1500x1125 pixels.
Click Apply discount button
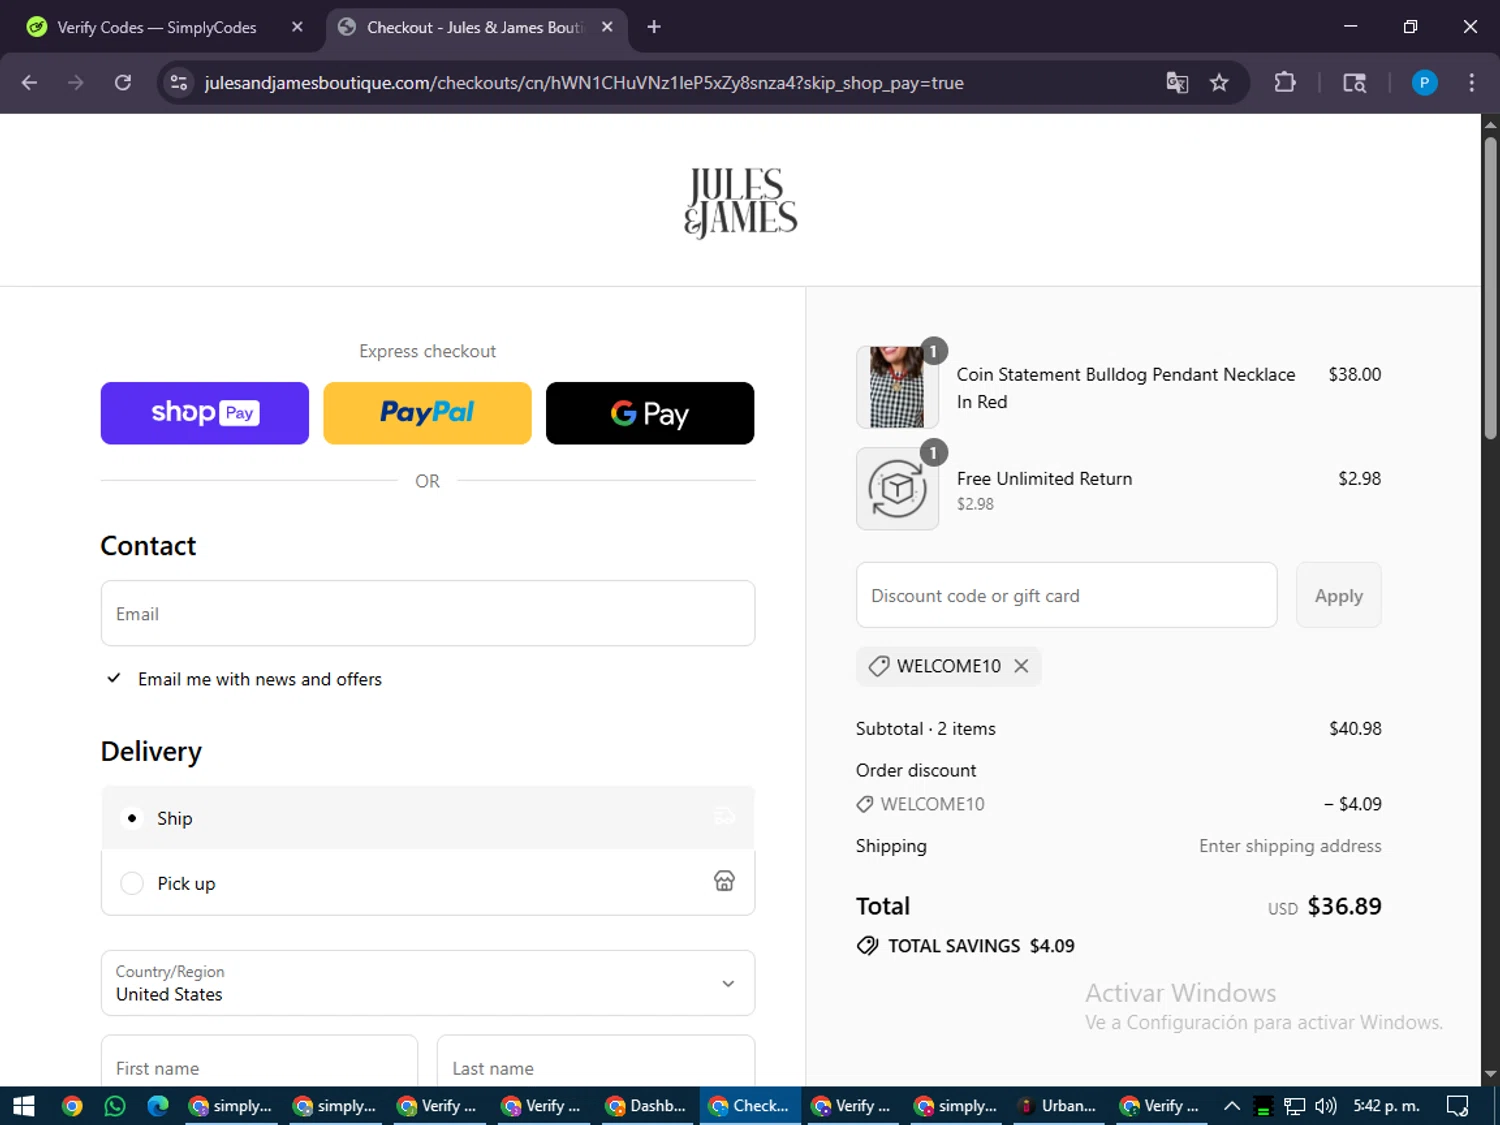pyautogui.click(x=1338, y=595)
